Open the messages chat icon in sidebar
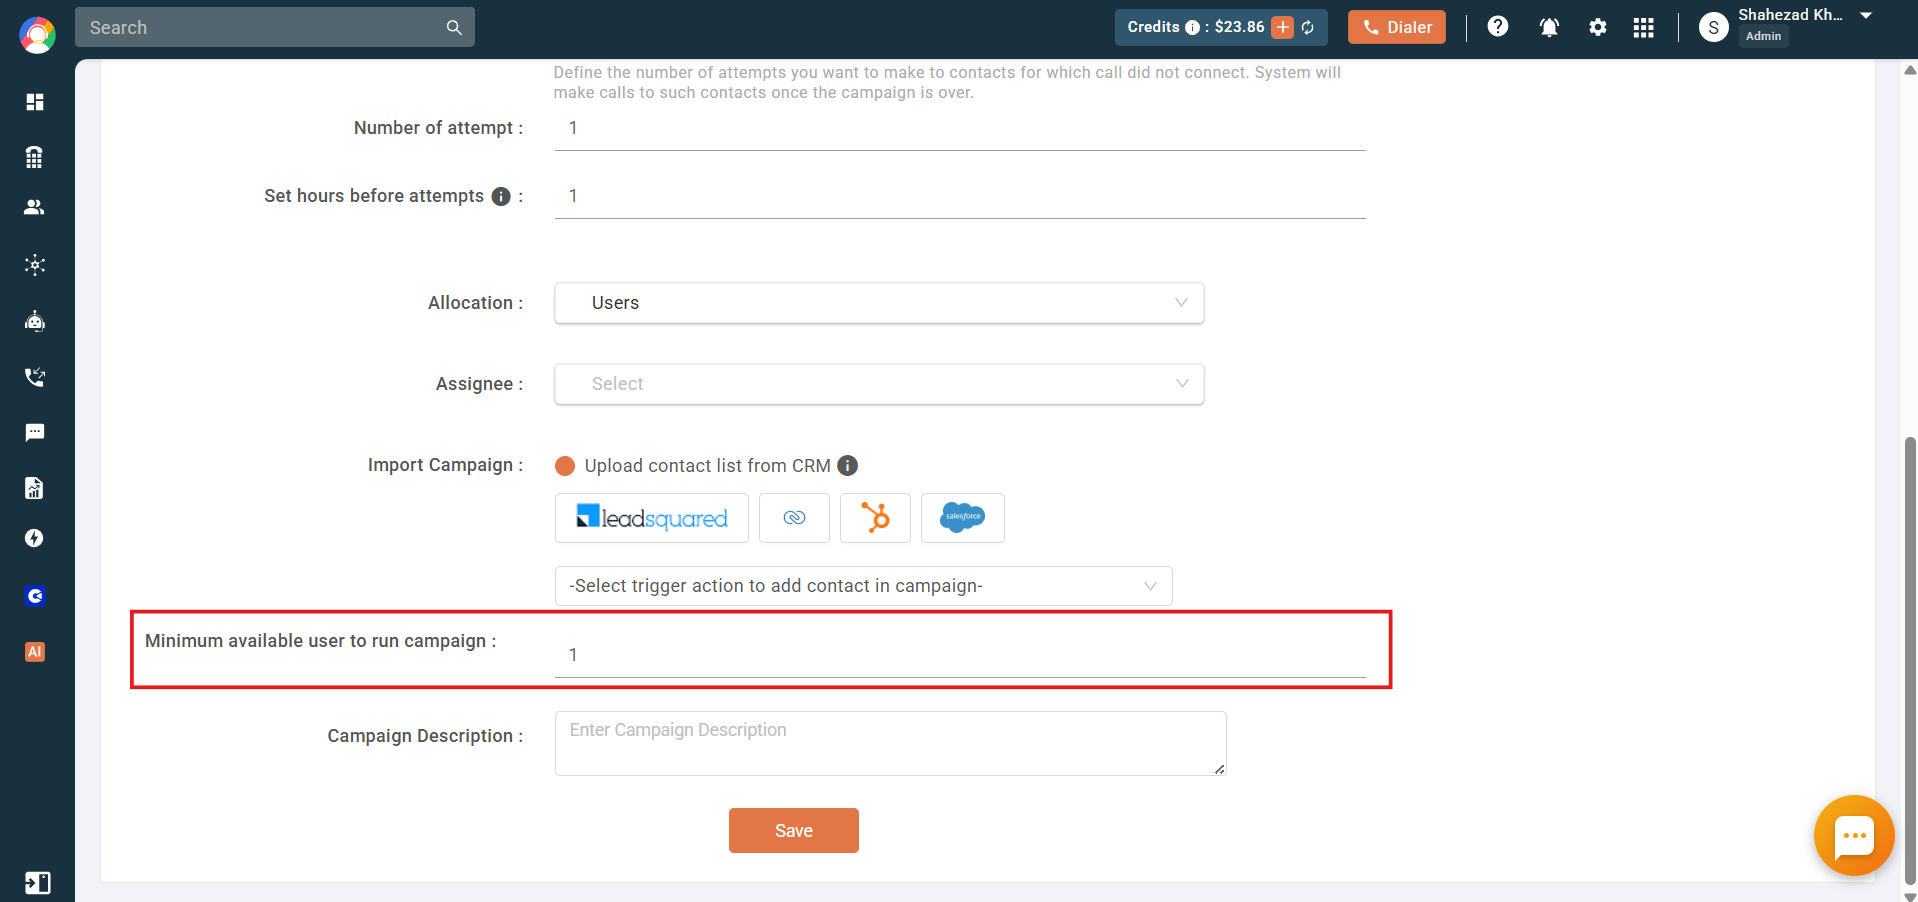The height and width of the screenshot is (902, 1918). point(35,432)
